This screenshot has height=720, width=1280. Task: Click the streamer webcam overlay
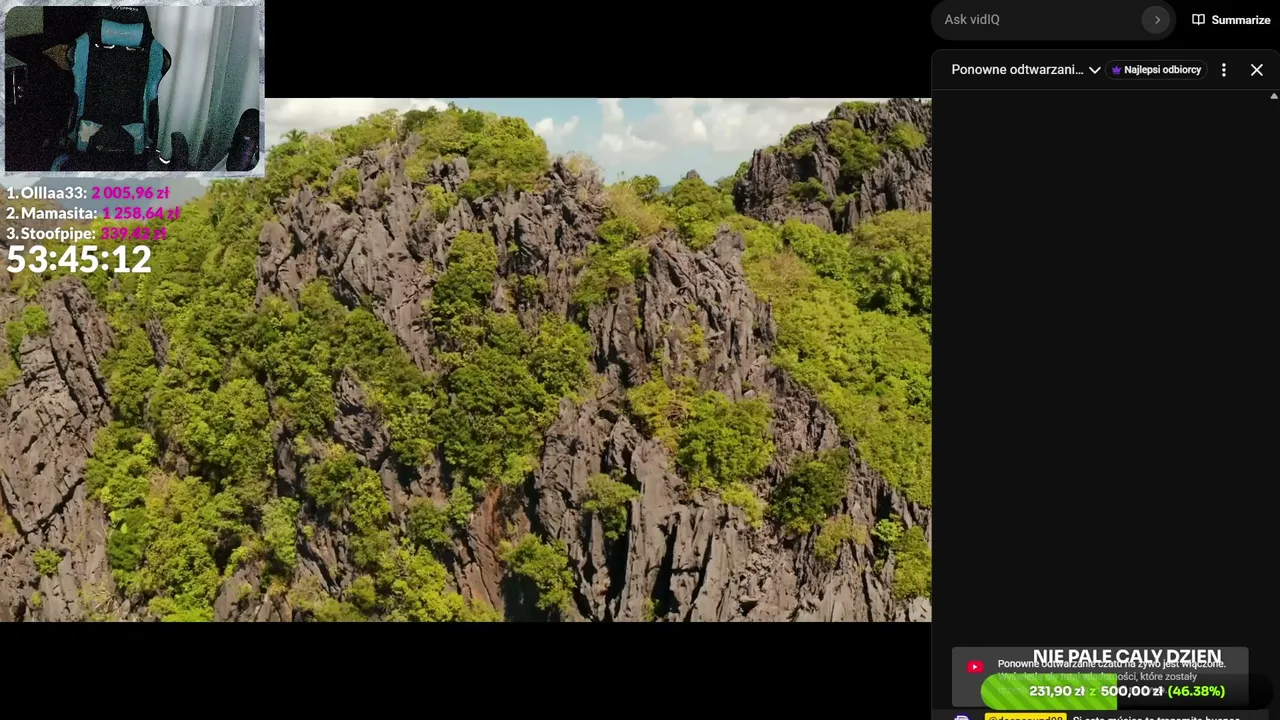click(133, 89)
